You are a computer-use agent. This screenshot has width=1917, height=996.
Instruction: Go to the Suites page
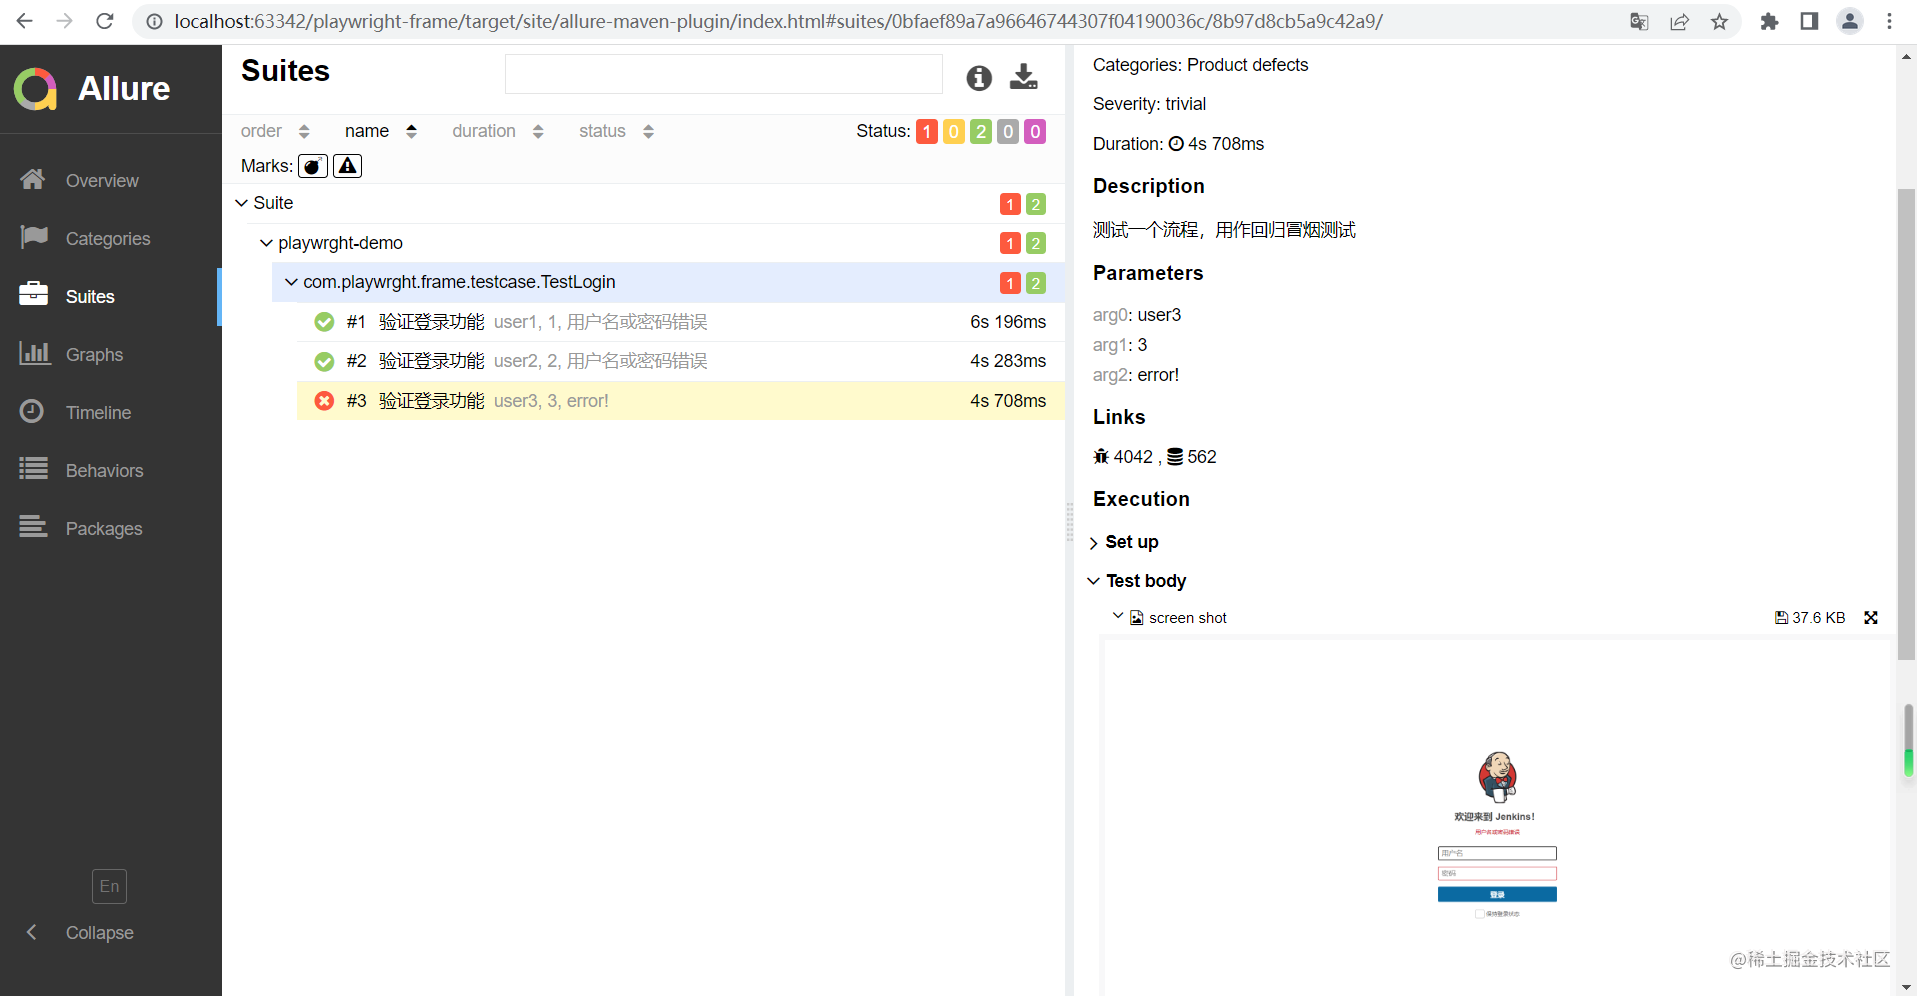(110, 297)
